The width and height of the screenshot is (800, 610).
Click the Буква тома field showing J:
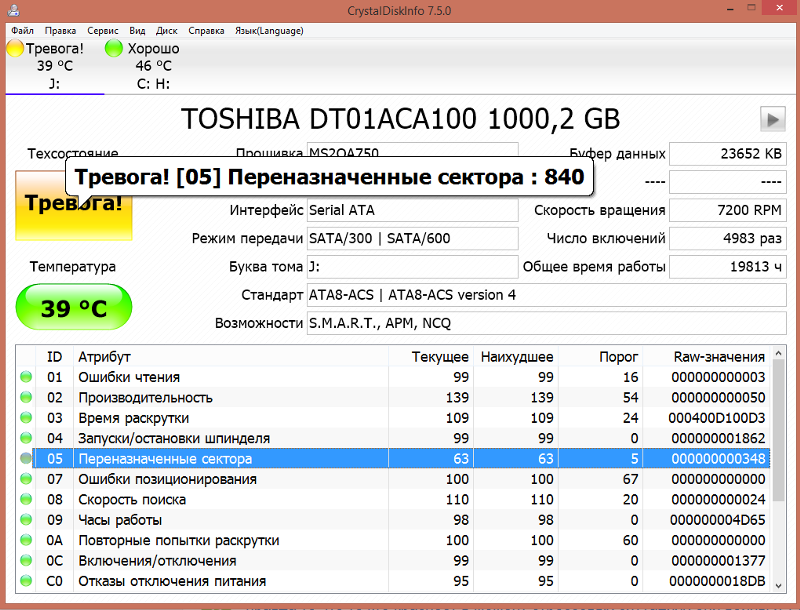coord(412,266)
